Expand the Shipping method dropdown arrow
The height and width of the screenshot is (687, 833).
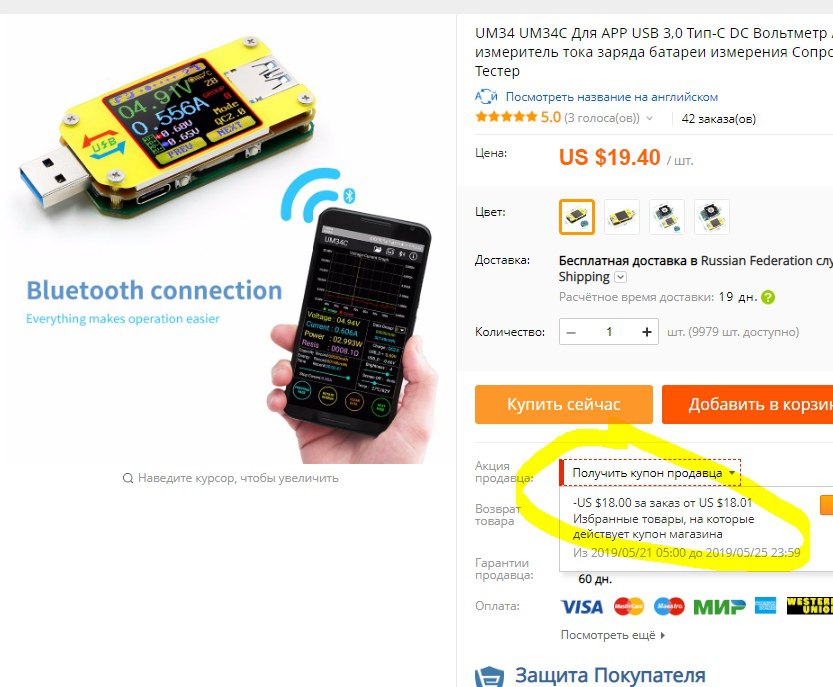pos(620,277)
